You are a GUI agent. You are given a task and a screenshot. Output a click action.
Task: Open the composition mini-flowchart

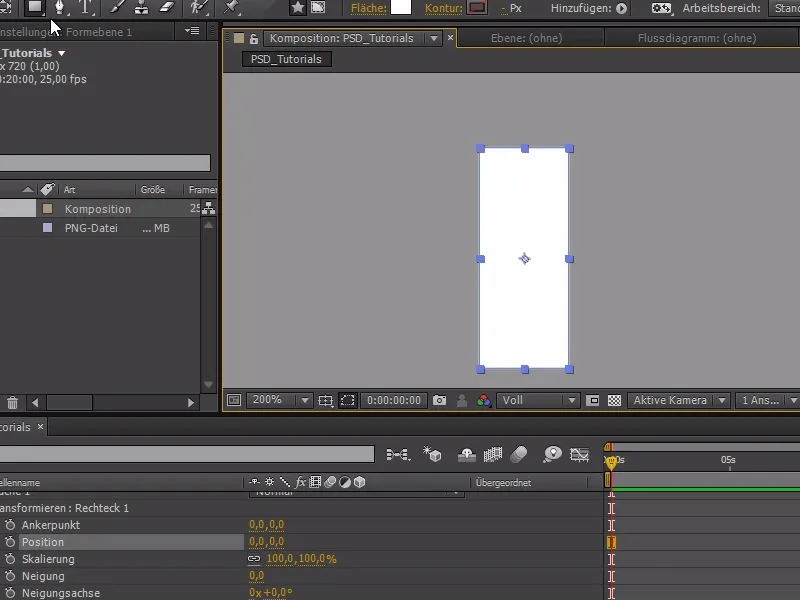pyautogui.click(x=398, y=454)
